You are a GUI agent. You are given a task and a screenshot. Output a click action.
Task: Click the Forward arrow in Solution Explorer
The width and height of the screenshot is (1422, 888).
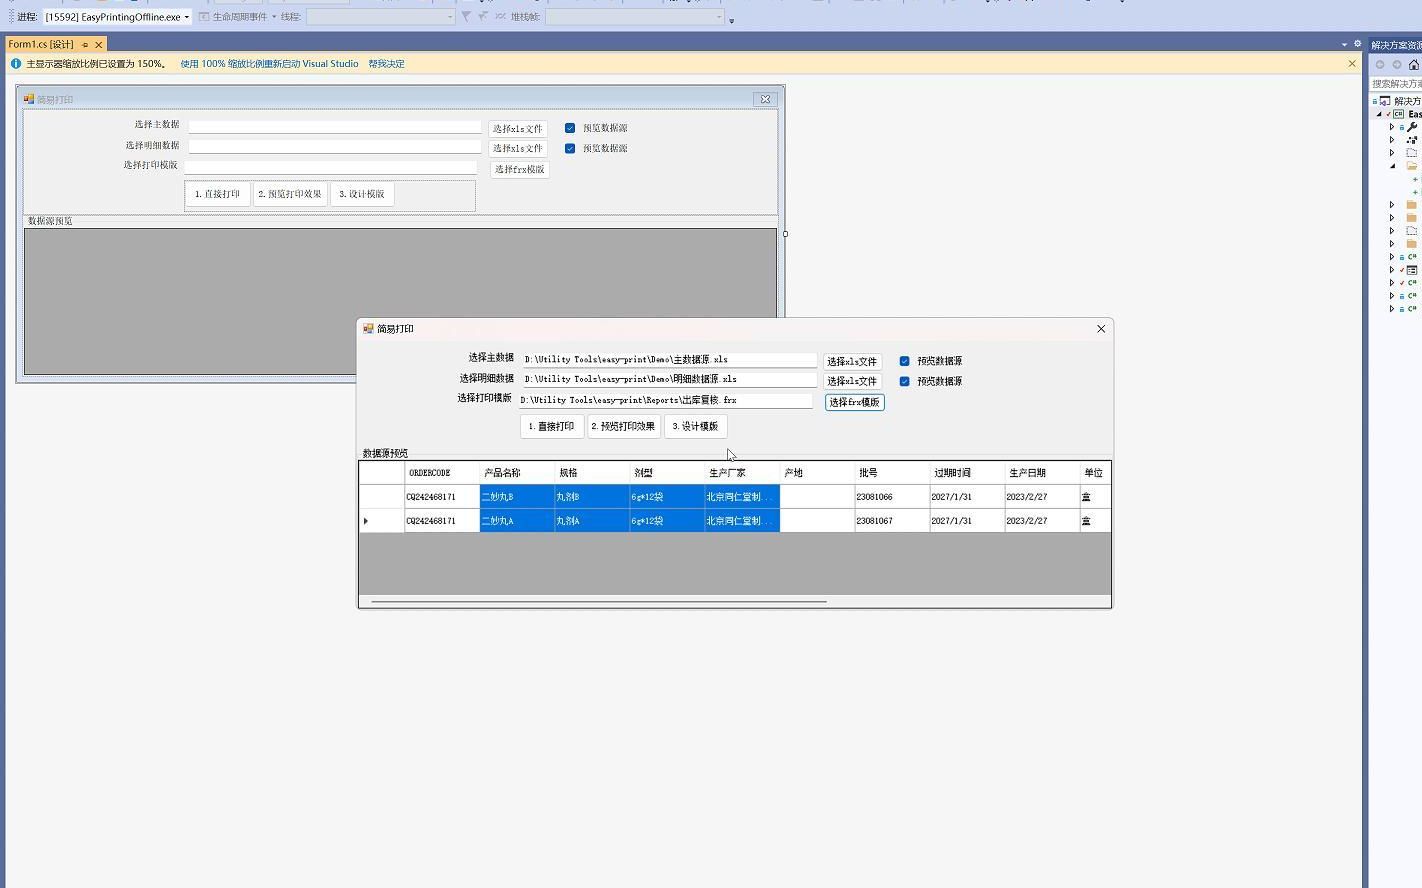tap(1397, 65)
